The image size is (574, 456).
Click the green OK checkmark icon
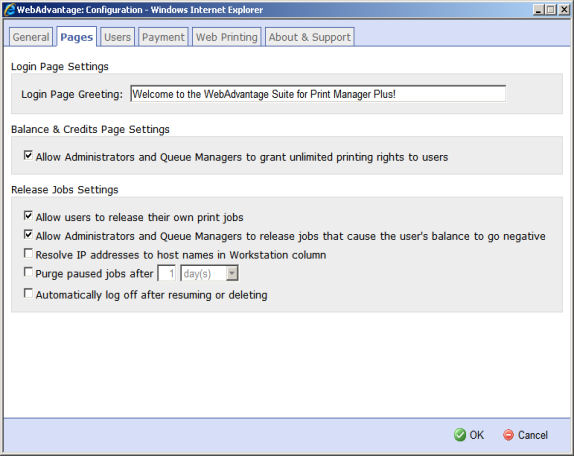(x=460, y=435)
